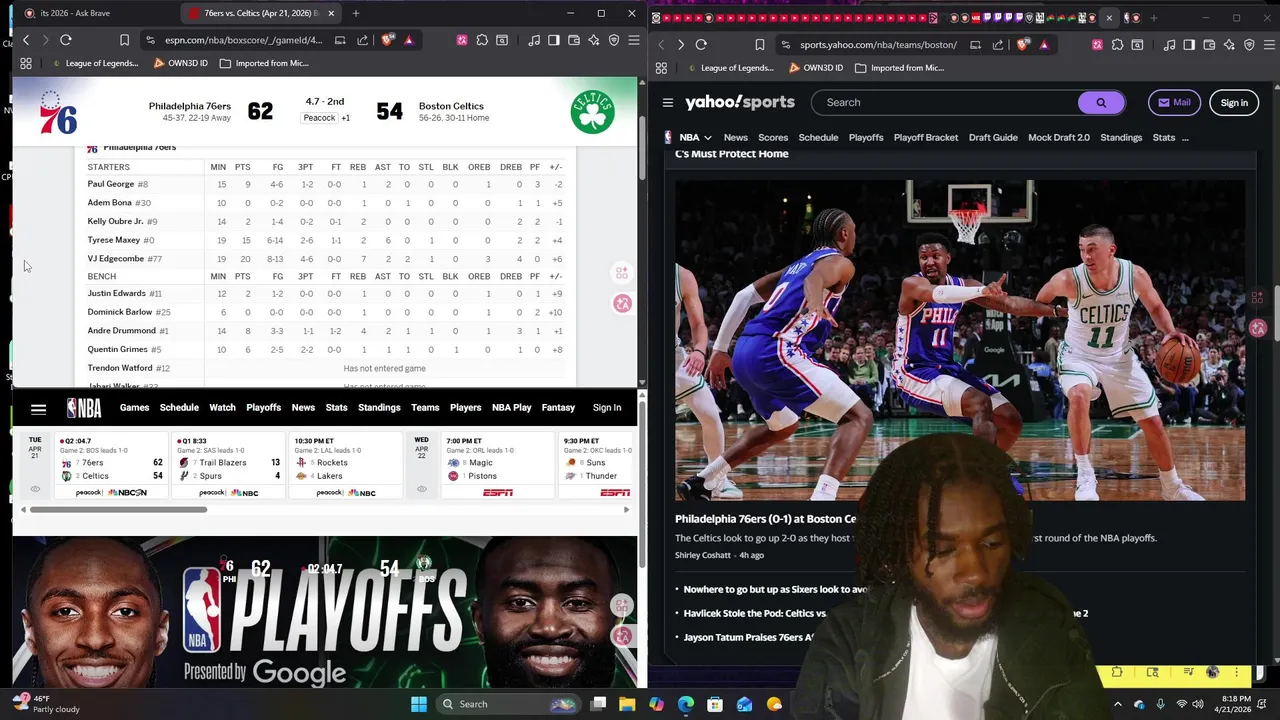Open Boston Celtics team logo on scoreboard
Image resolution: width=1280 pixels, height=720 pixels.
[592, 112]
